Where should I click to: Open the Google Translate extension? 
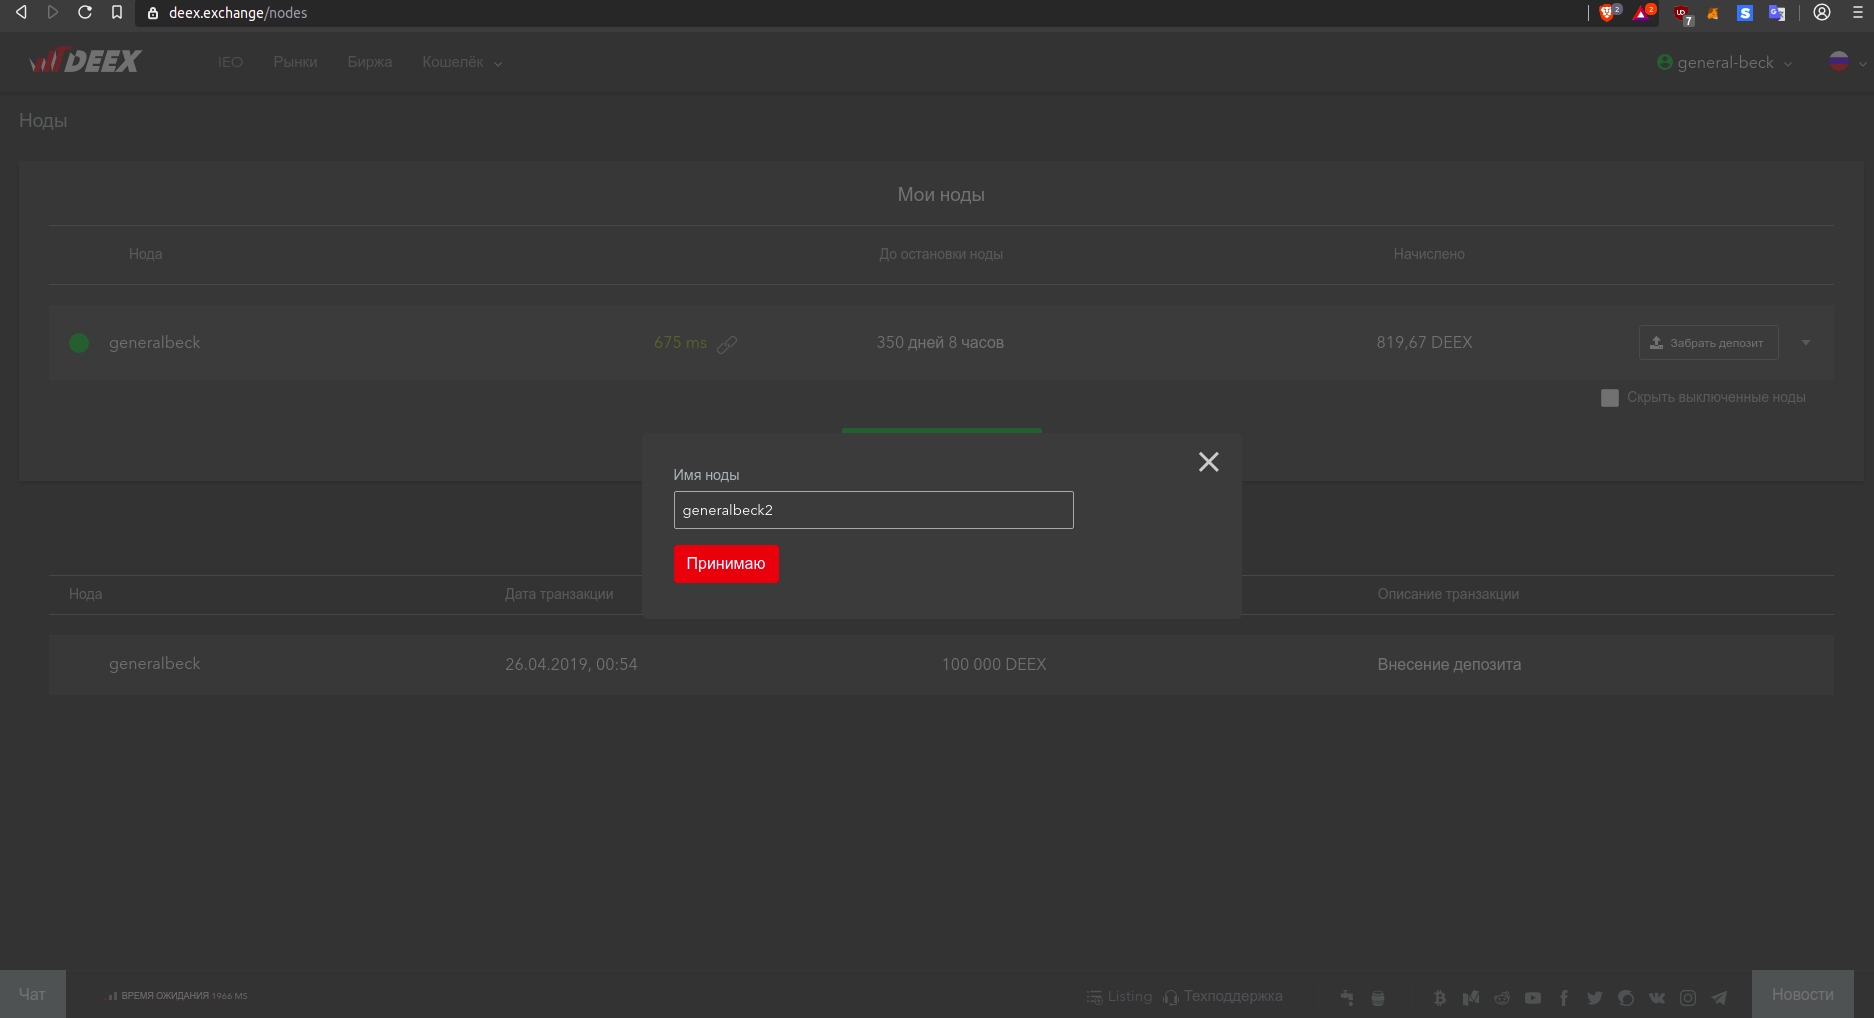click(x=1777, y=13)
